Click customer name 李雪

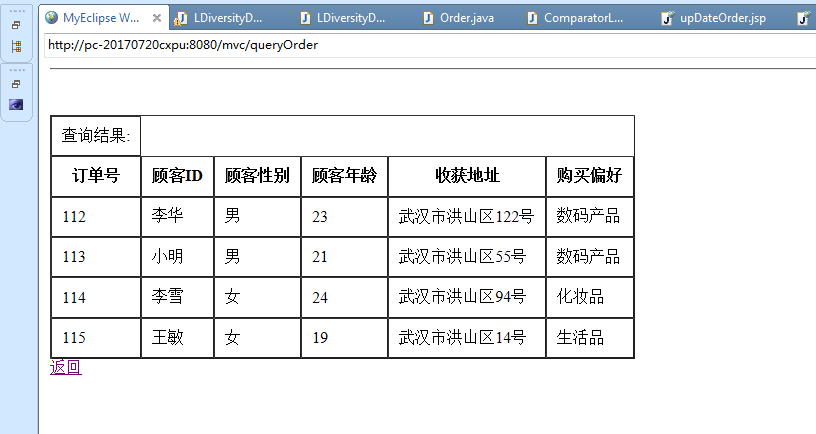(168, 297)
